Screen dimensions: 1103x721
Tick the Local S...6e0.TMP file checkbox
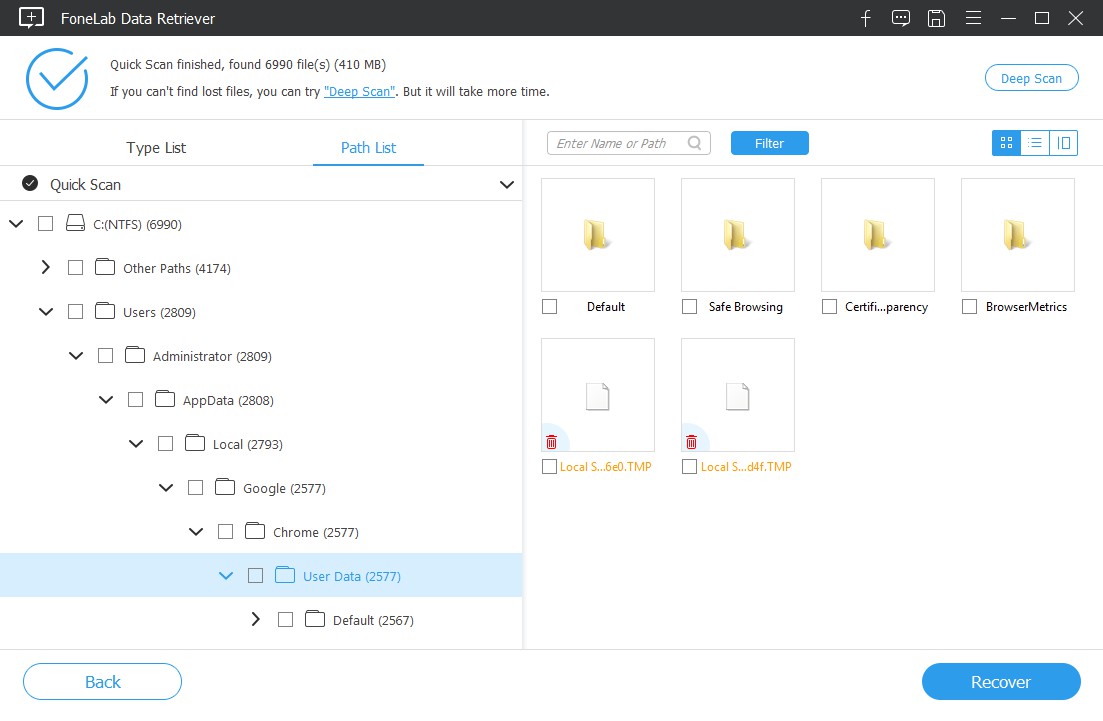[549, 466]
